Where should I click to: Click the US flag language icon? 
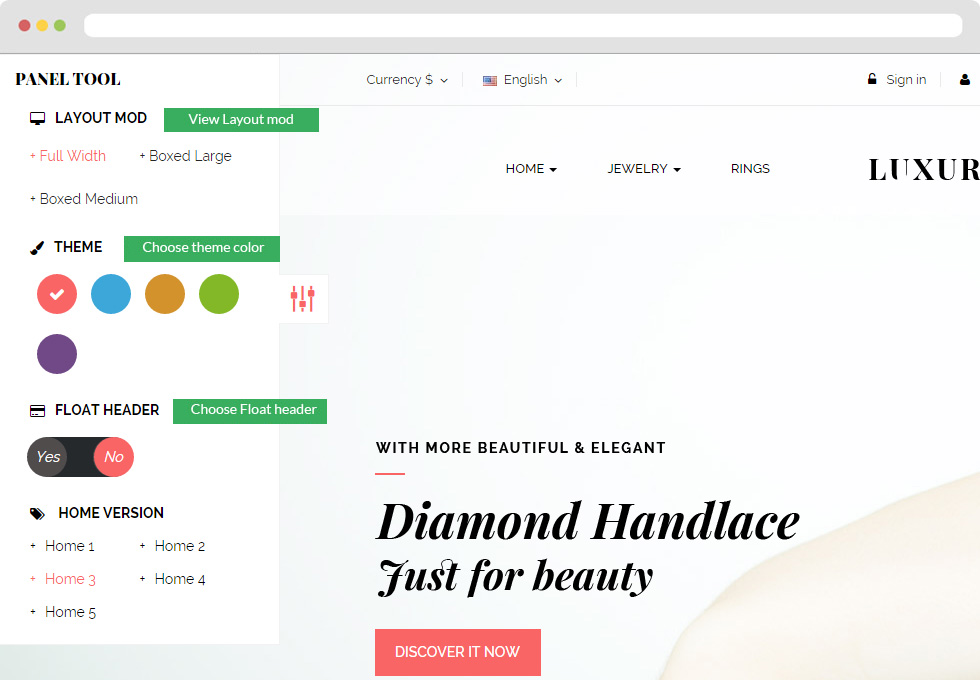click(x=490, y=81)
